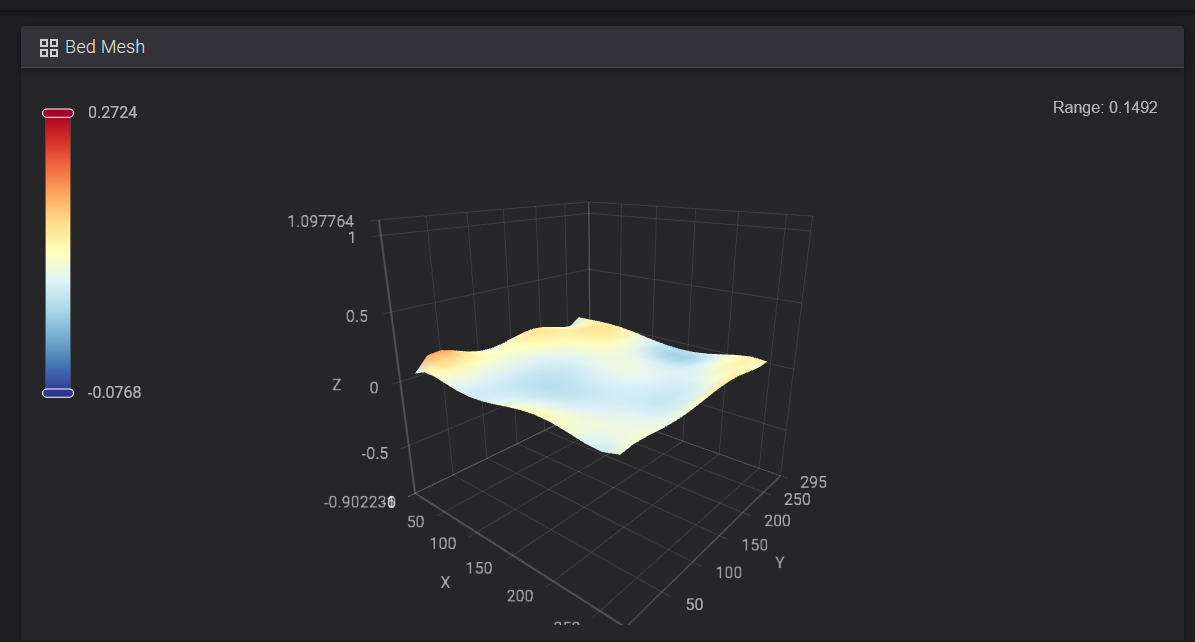The width and height of the screenshot is (1195, 642).
Task: Click the X axis title letter
Action: [x=445, y=583]
